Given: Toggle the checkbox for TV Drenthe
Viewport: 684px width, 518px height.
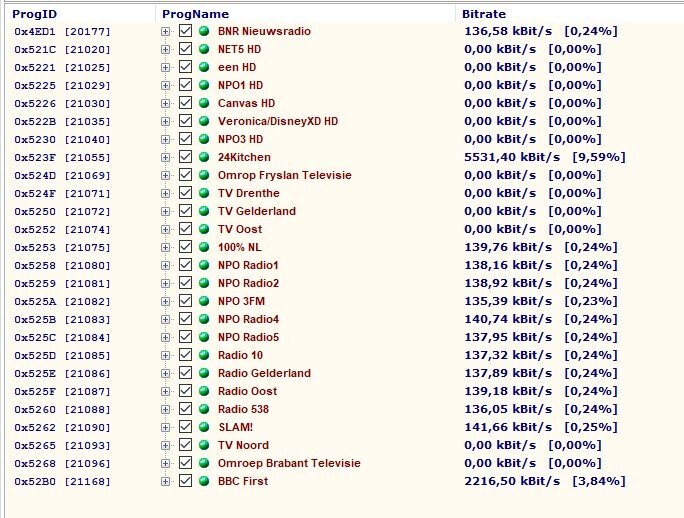Looking at the screenshot, I should [x=185, y=193].
